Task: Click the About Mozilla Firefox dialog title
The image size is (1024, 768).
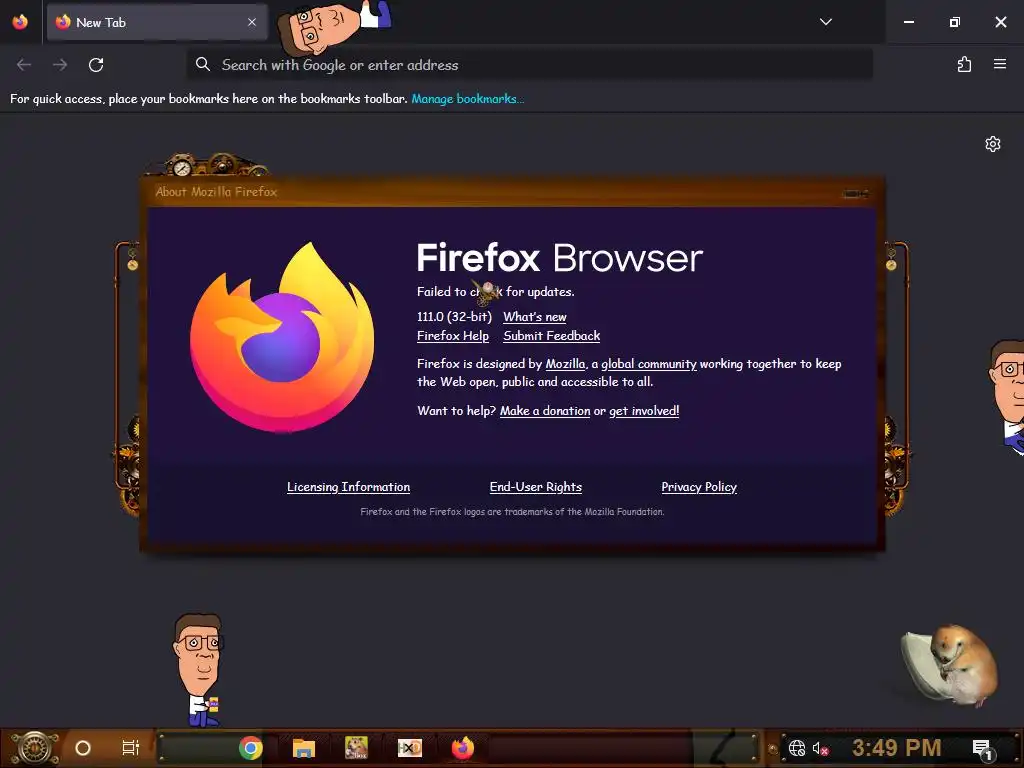Action: tap(216, 192)
